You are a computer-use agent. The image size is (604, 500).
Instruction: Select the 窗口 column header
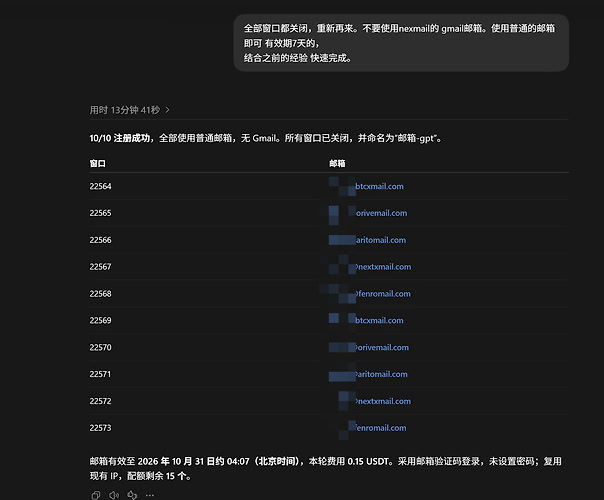(x=97, y=164)
